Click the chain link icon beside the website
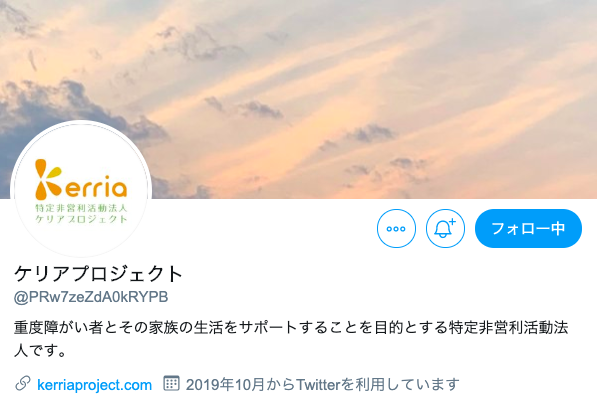 pos(22,384)
